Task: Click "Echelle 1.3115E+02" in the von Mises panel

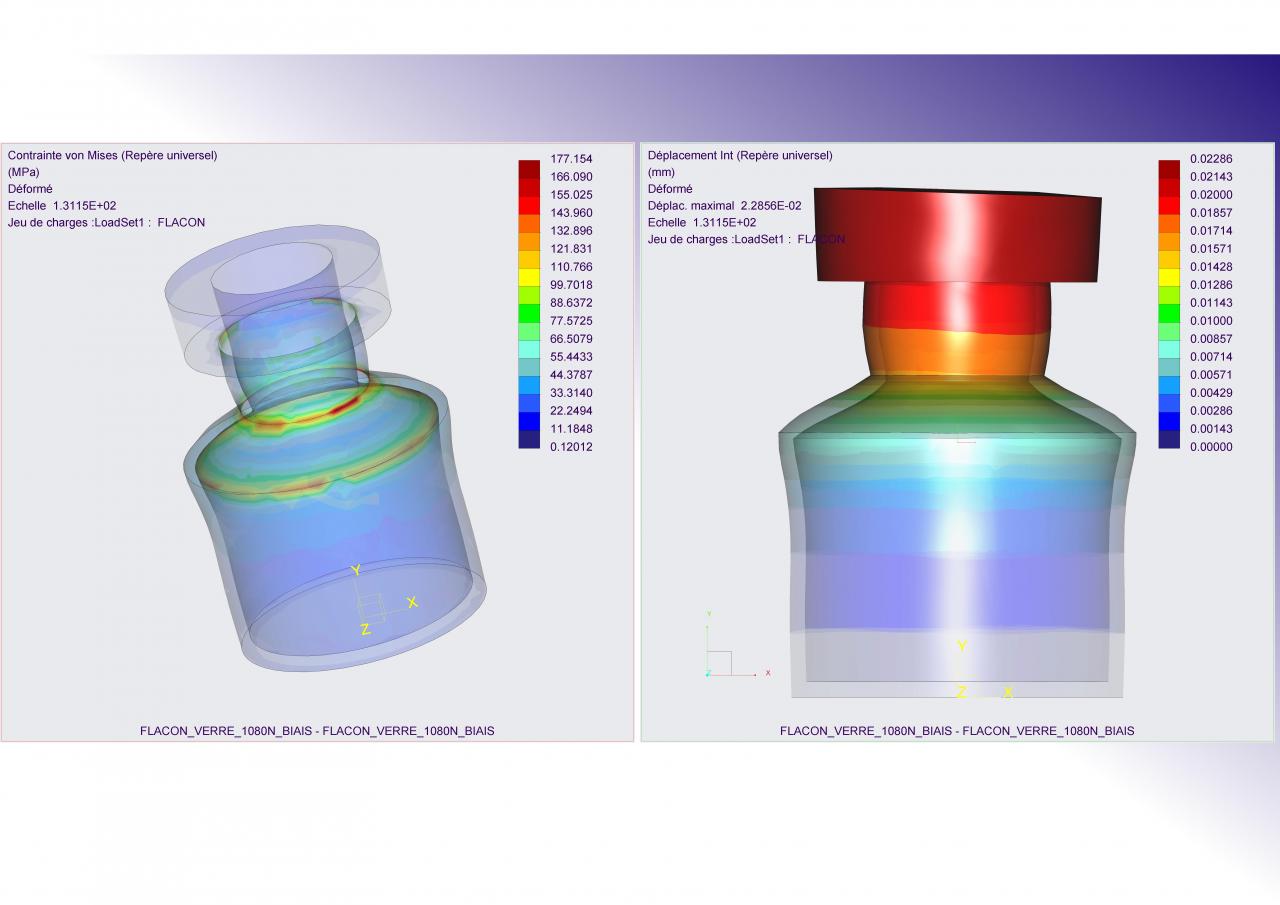Action: 62,206
